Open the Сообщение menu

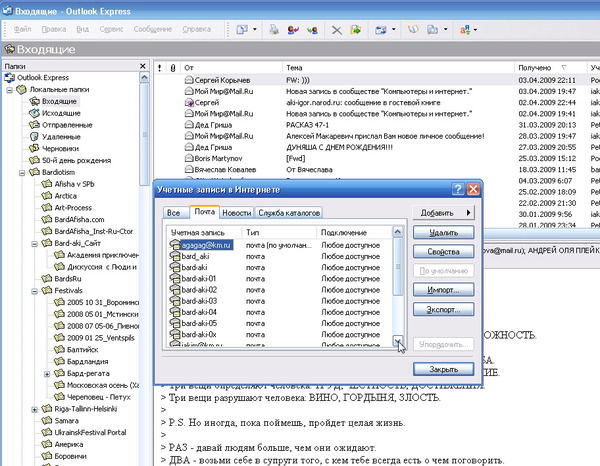point(153,29)
